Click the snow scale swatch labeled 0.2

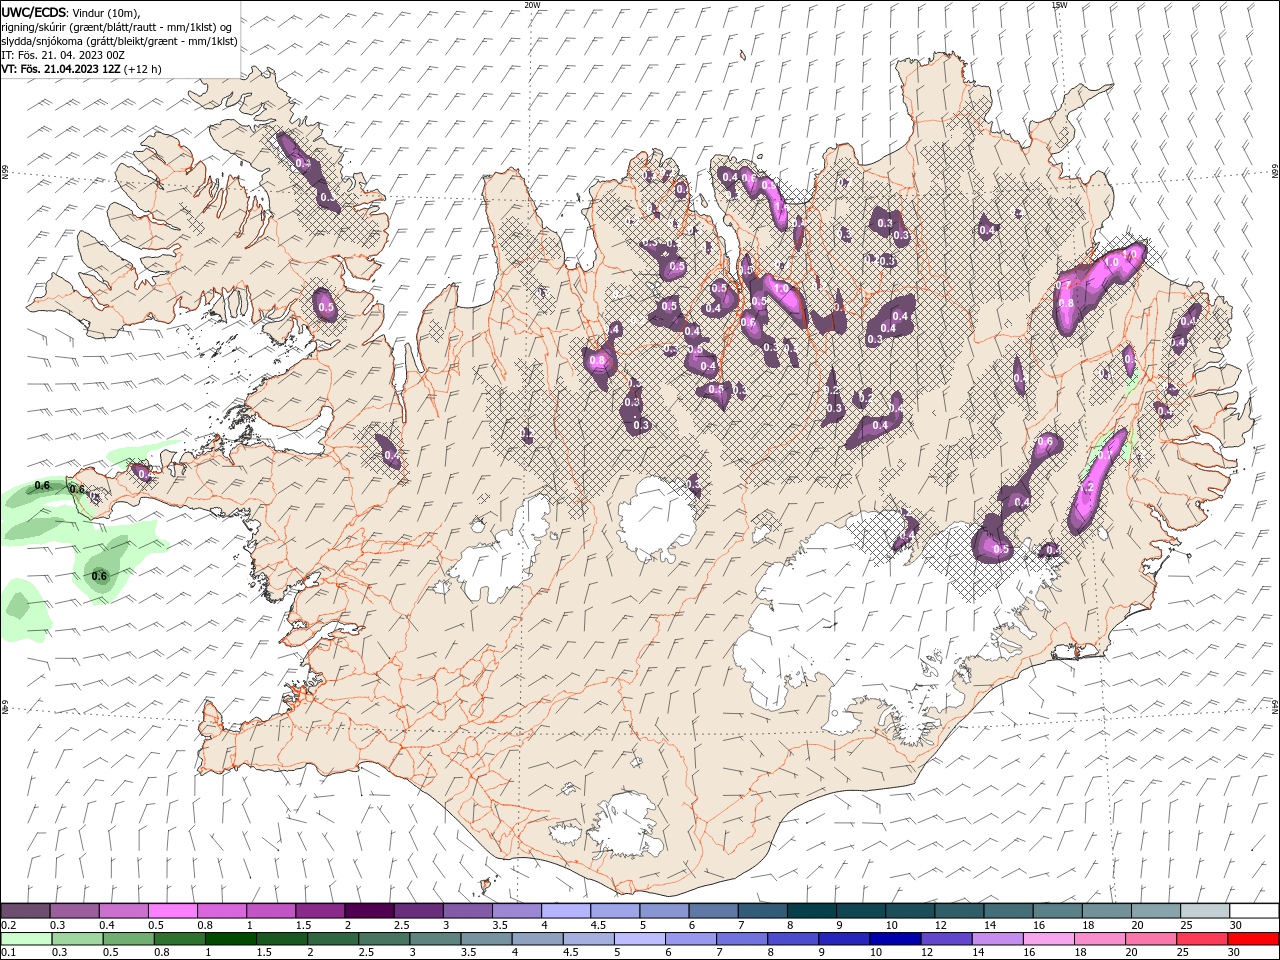25,911
